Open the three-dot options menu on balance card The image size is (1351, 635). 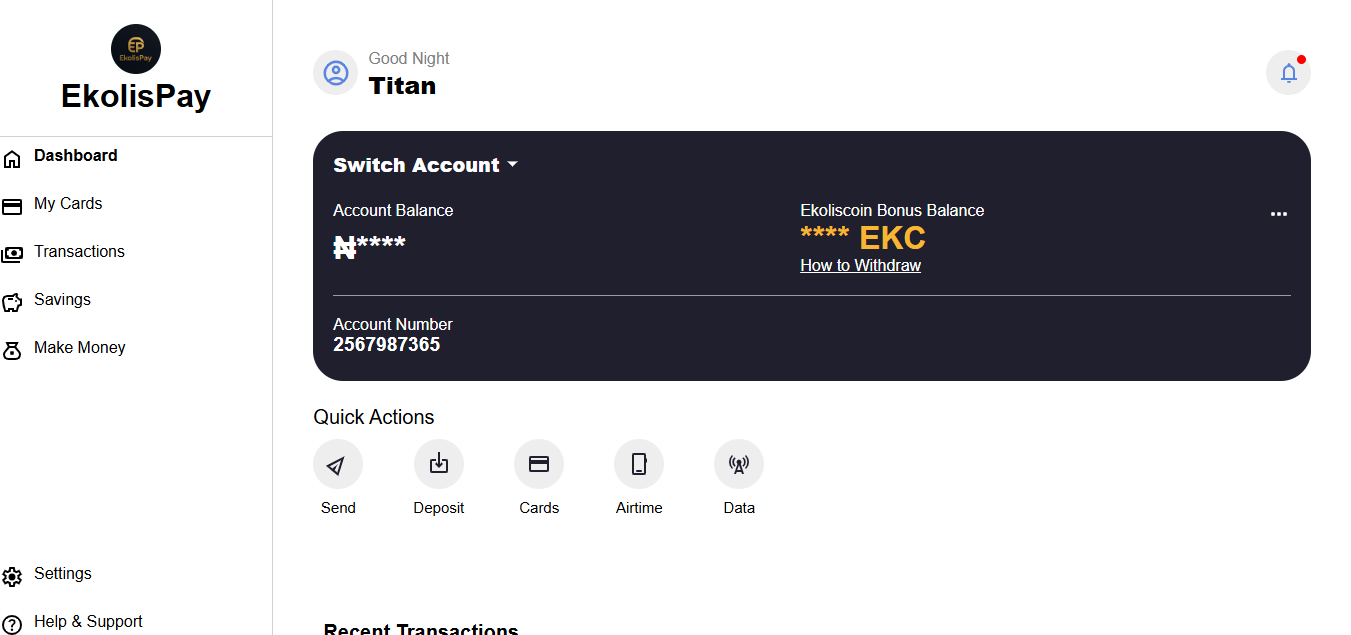pos(1279,213)
